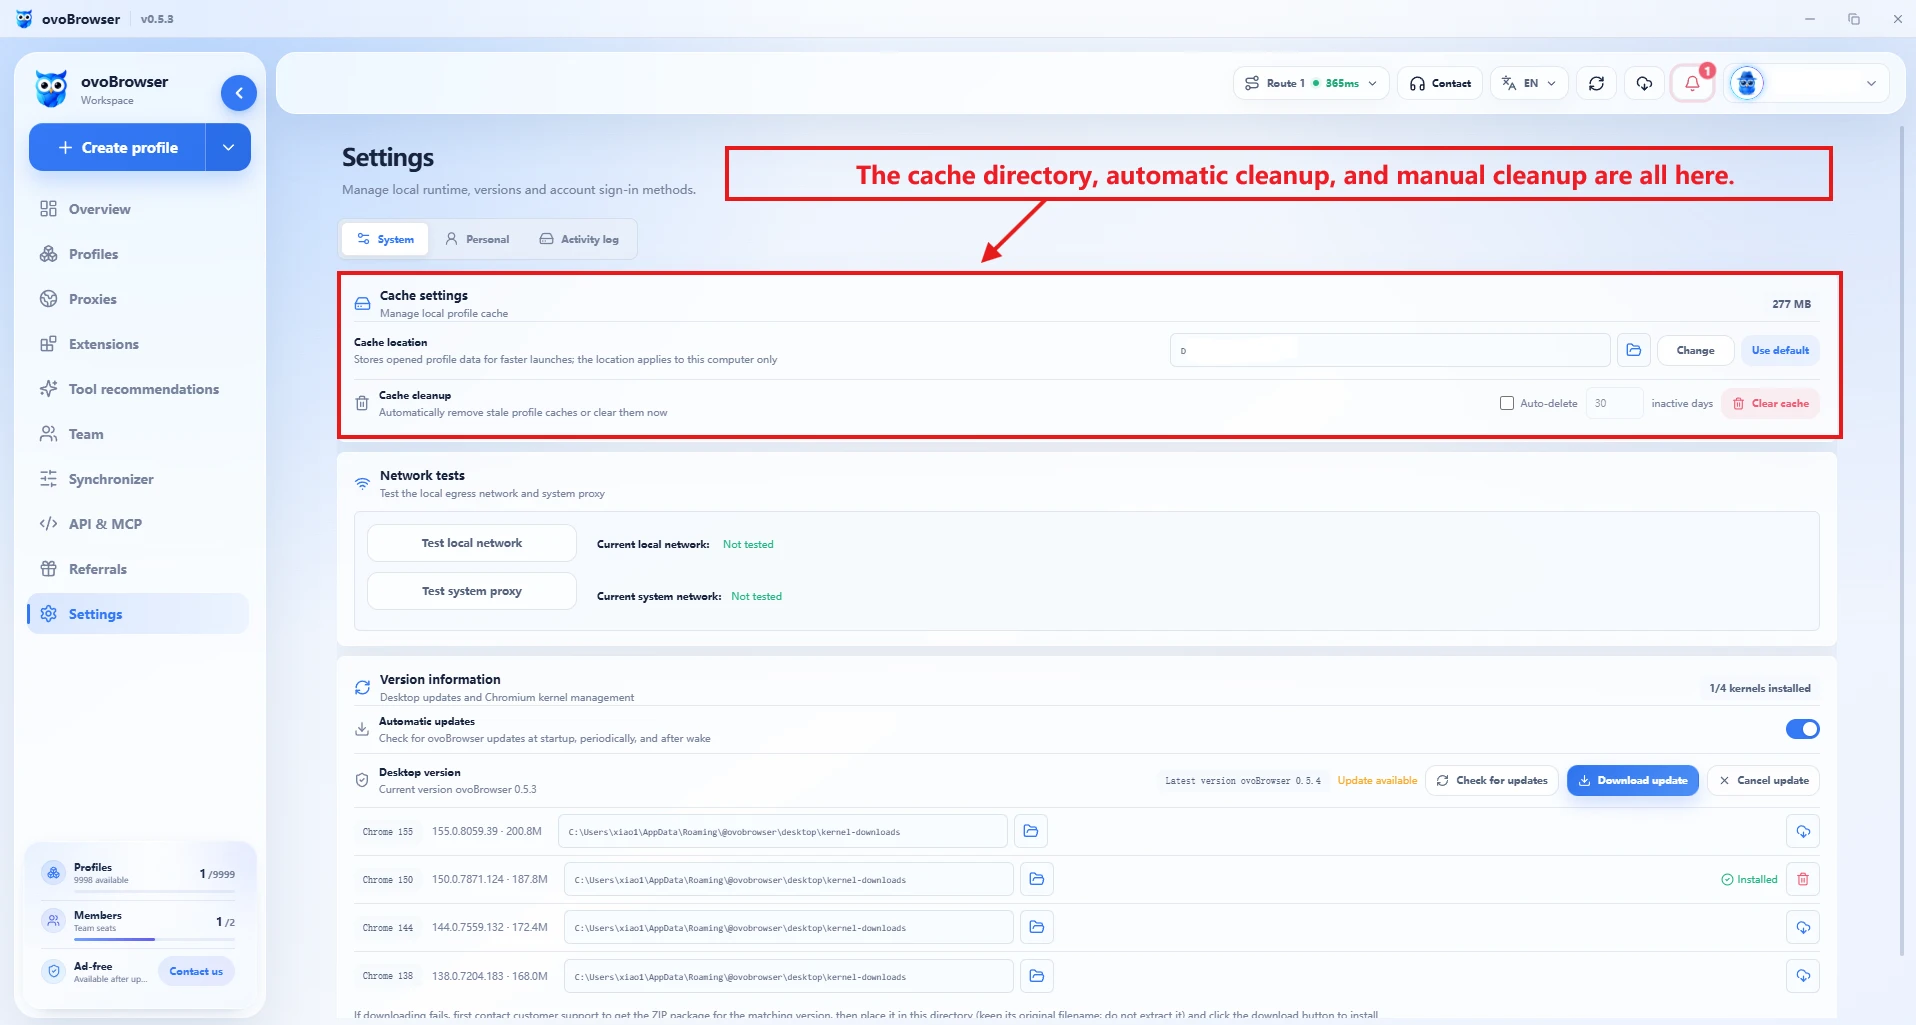Click the Ad-free shield icon
1916x1025 pixels.
point(53,971)
